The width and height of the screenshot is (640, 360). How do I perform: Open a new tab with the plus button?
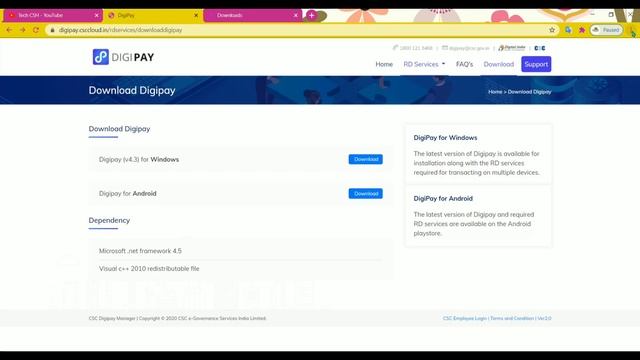coord(311,15)
